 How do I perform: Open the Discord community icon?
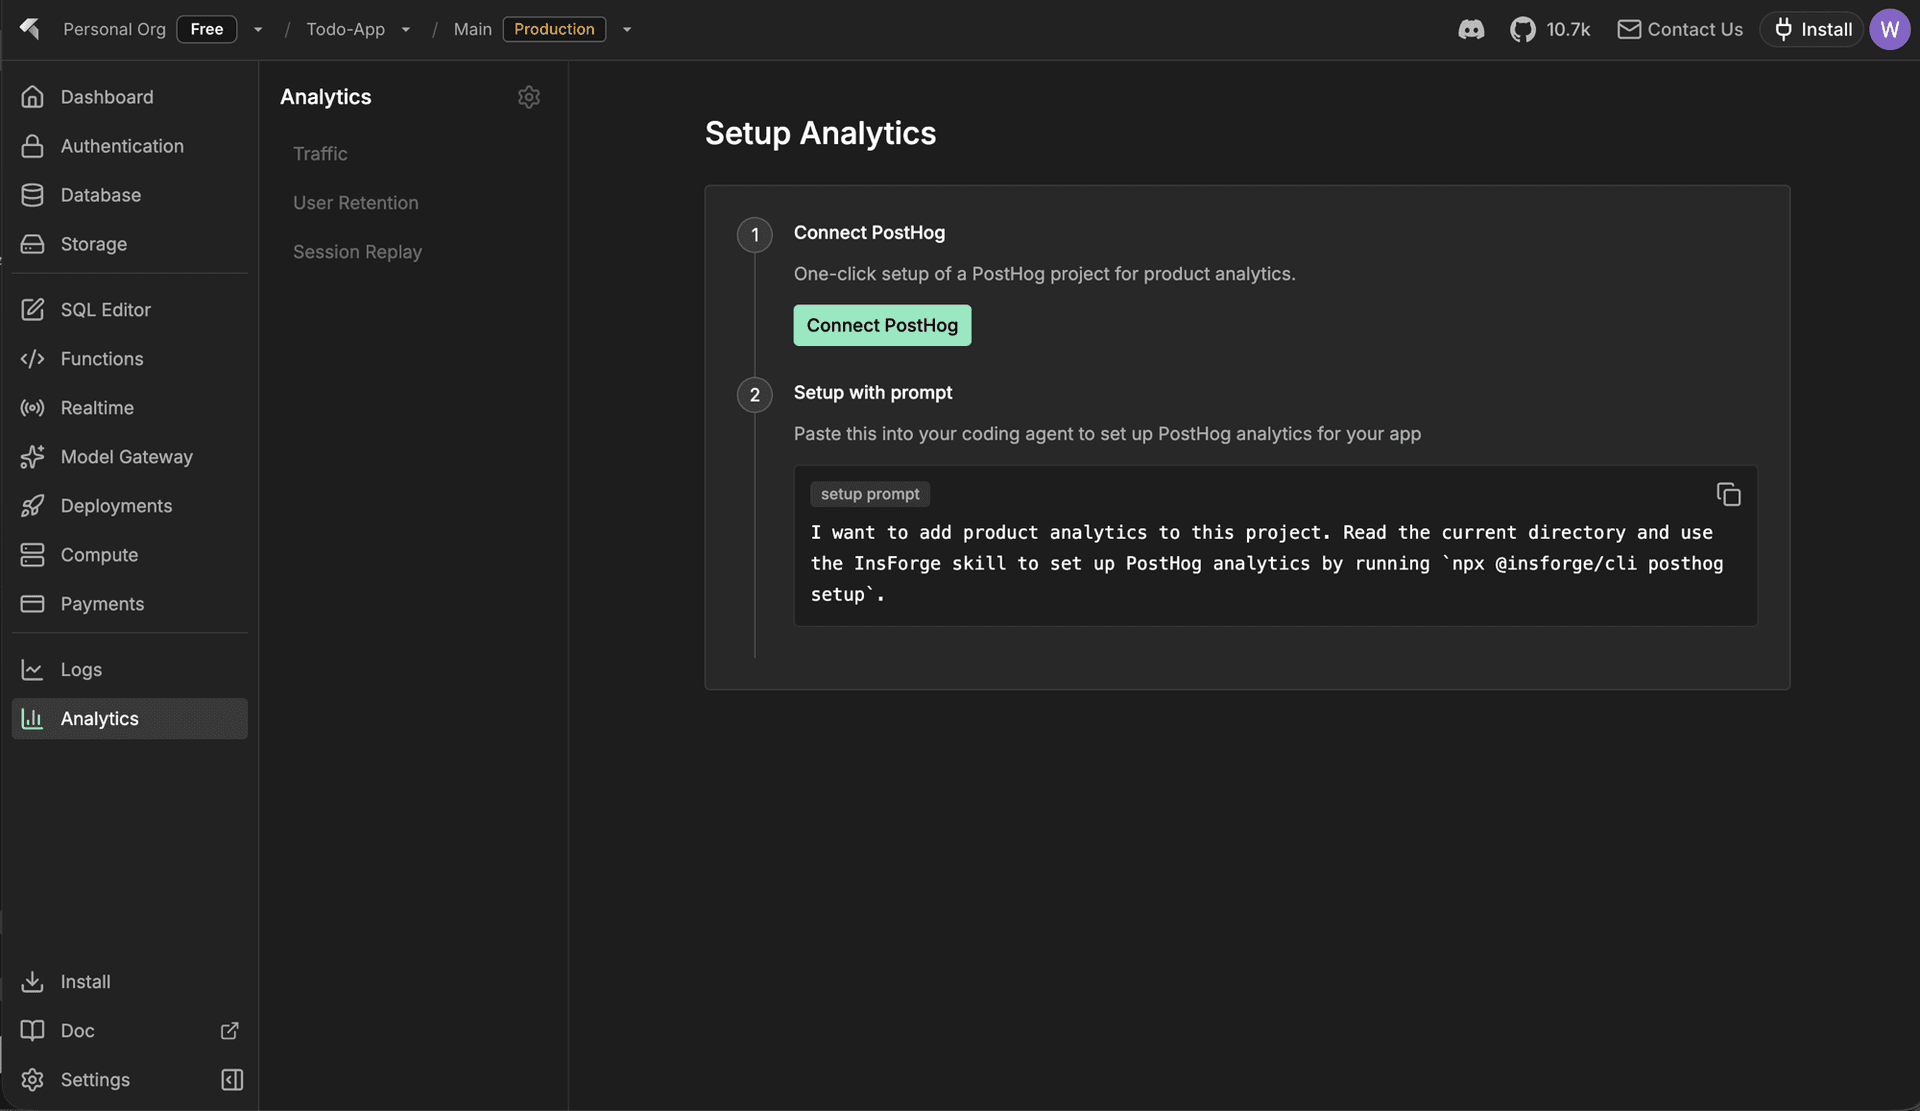point(1471,29)
